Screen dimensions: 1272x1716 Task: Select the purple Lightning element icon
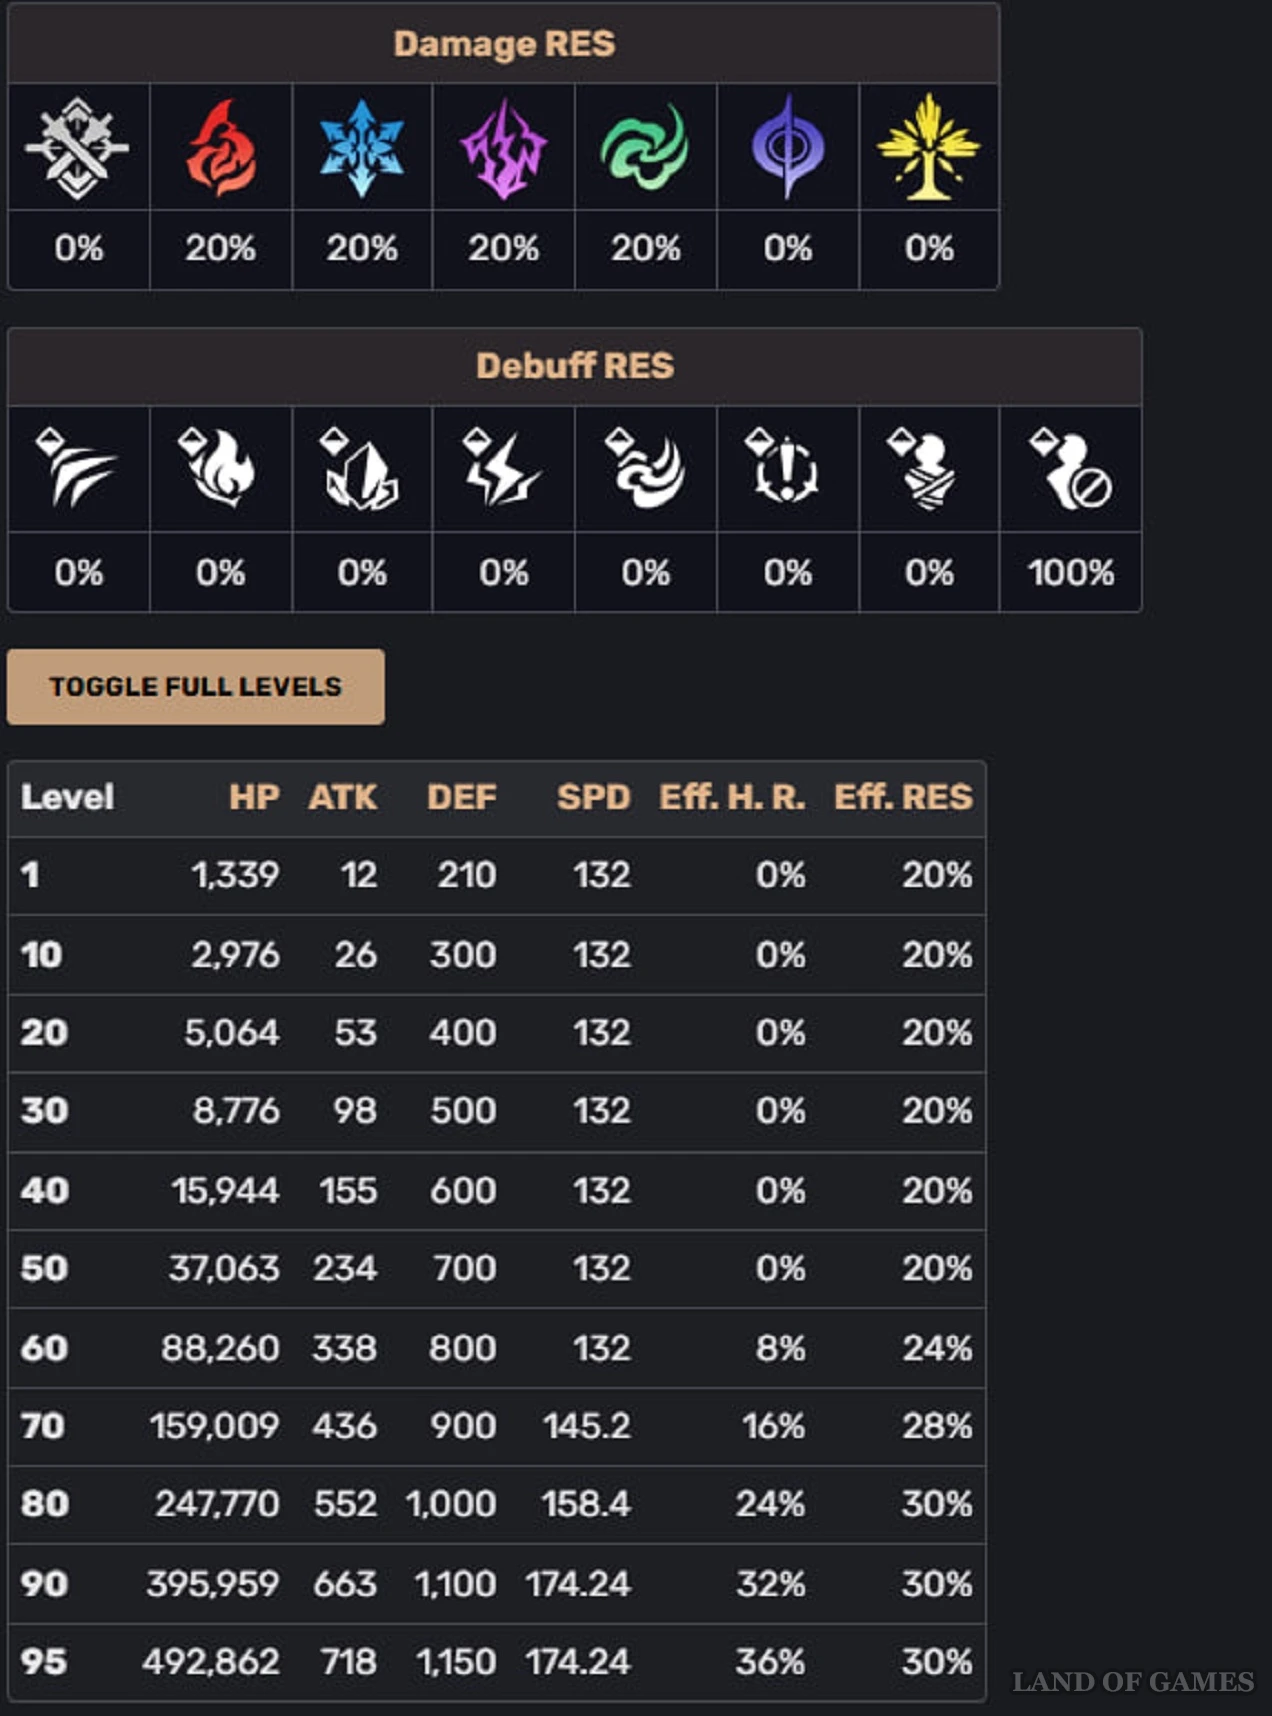(x=504, y=148)
